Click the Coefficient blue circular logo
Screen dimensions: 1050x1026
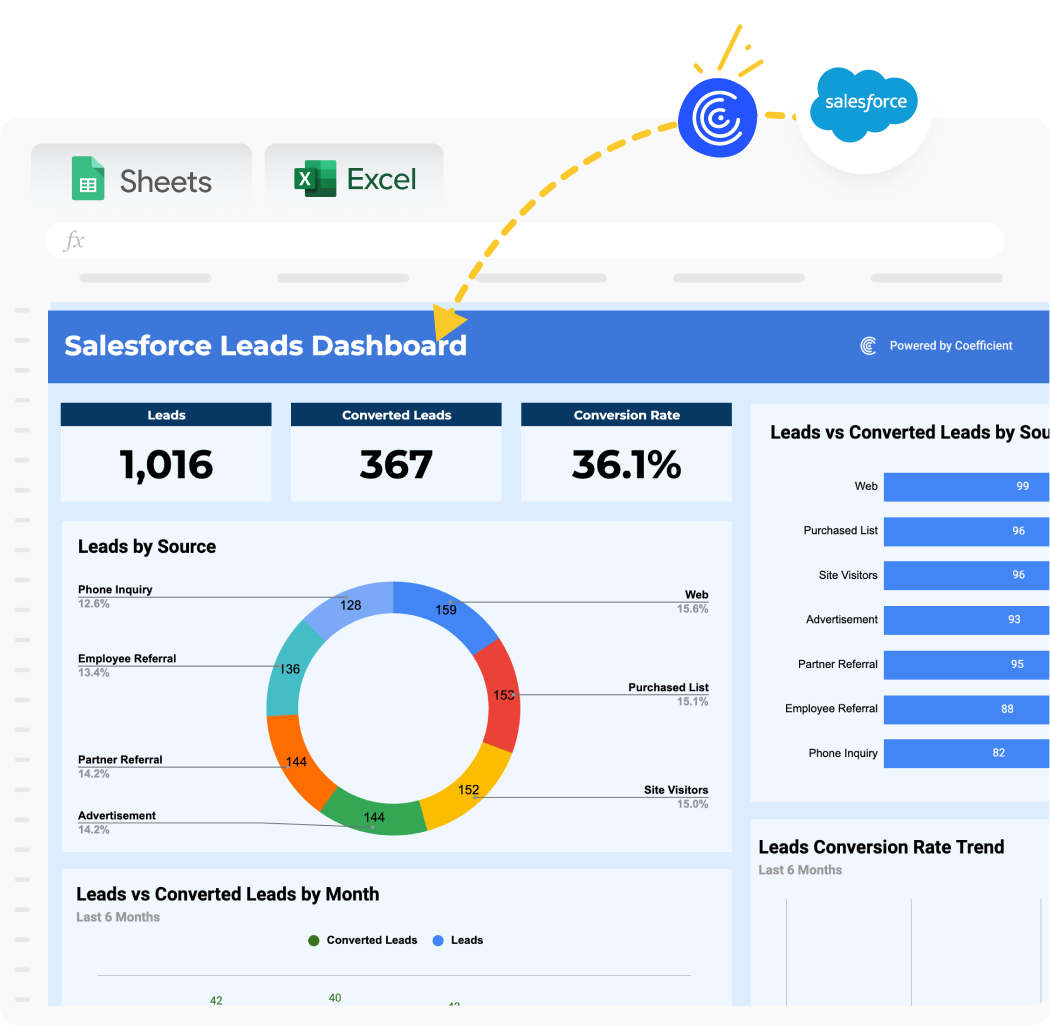pyautogui.click(x=717, y=118)
